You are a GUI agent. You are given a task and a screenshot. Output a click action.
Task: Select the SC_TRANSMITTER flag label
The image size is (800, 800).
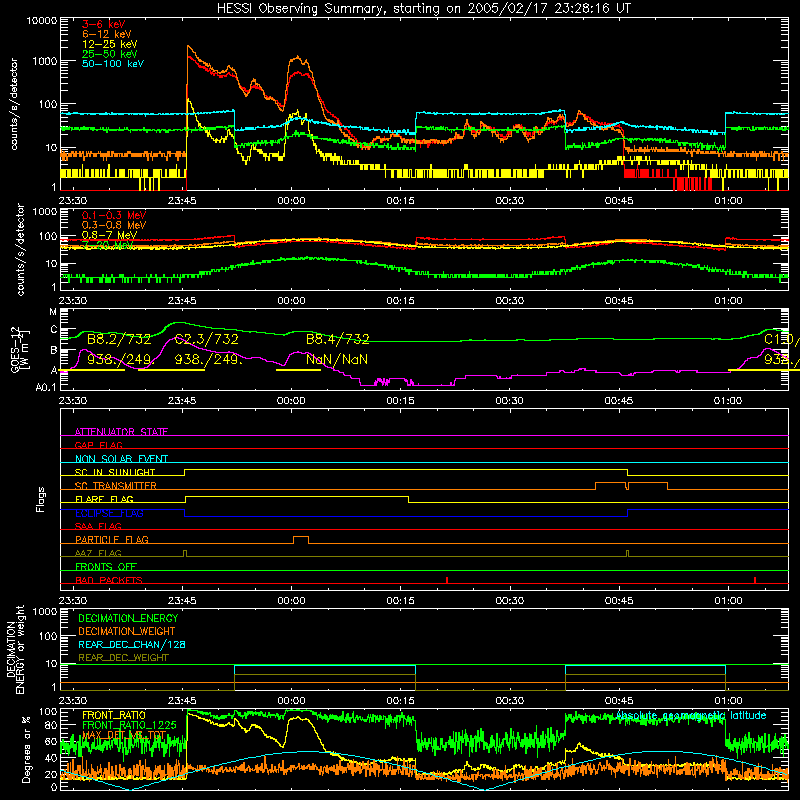click(x=116, y=486)
